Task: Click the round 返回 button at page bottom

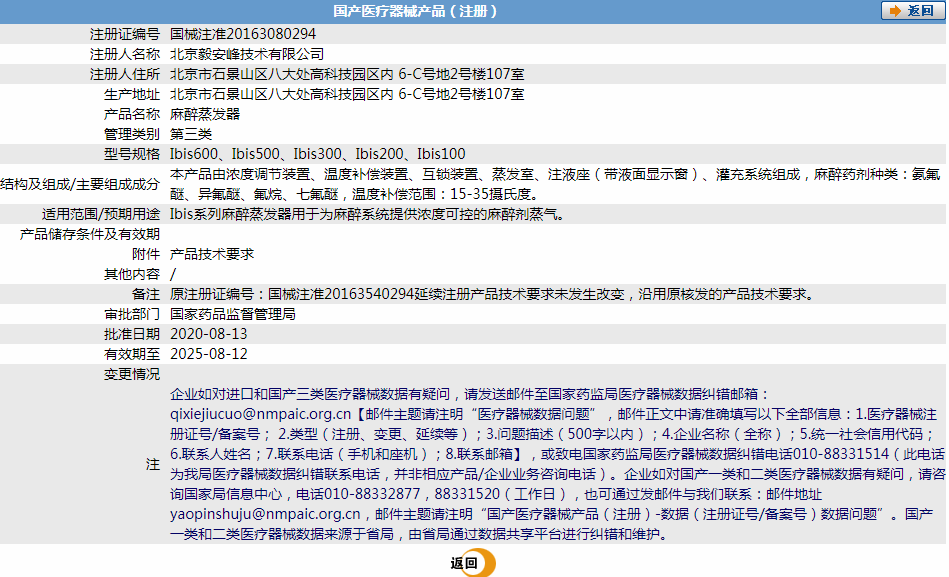Action: click(473, 563)
